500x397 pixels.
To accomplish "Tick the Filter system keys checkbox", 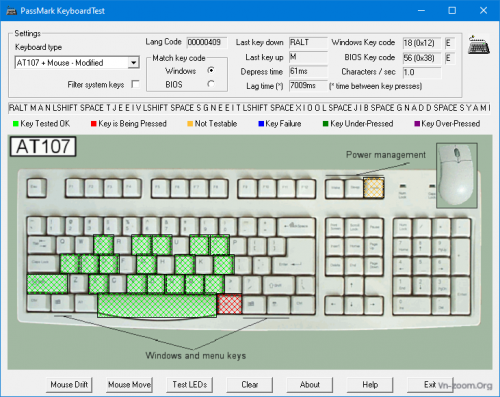I will (135, 84).
